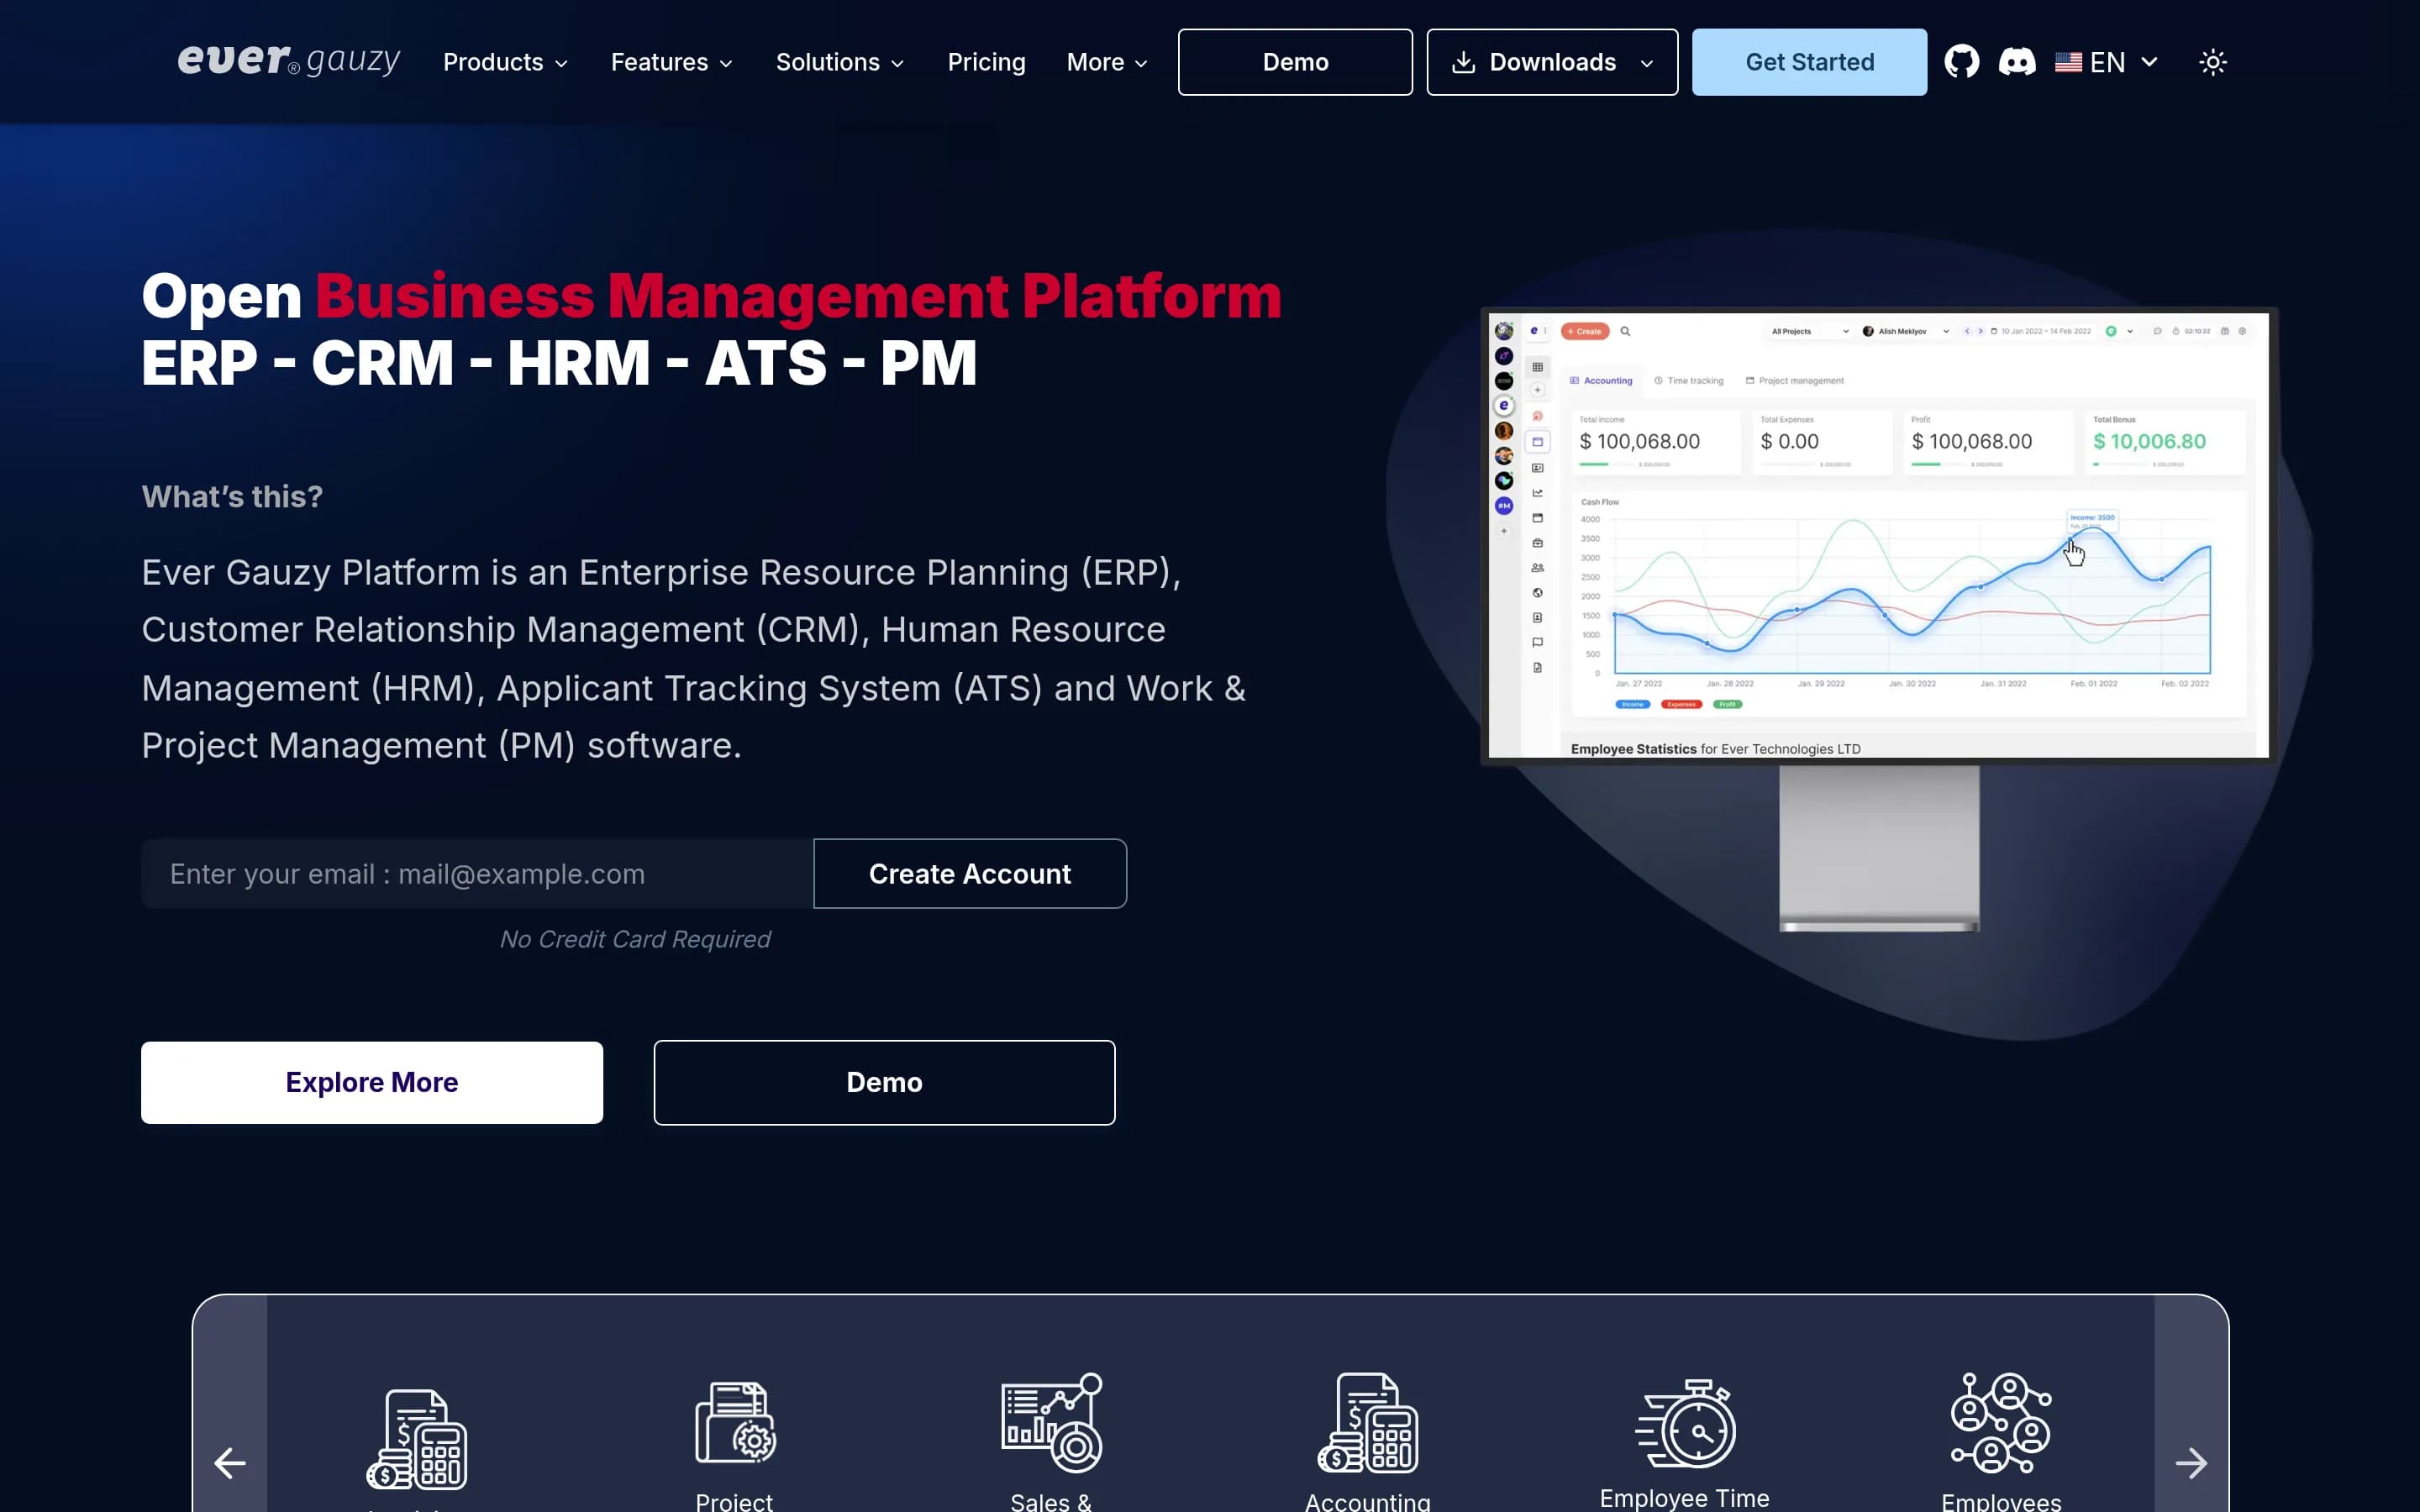Click the Project carousel icon
This screenshot has width=2420, height=1512.
coord(736,1423)
